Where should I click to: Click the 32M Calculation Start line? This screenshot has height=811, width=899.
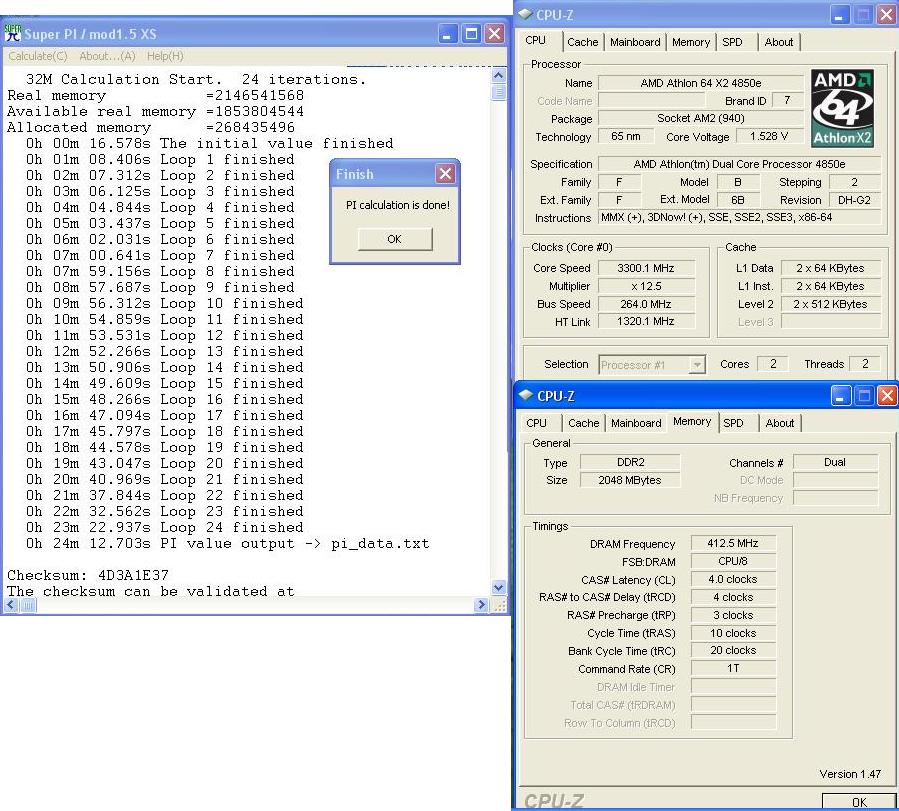(196, 79)
